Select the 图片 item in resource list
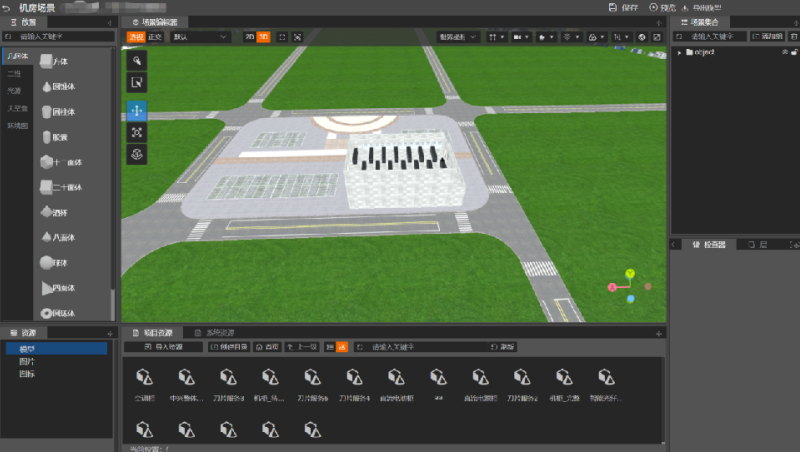The width and height of the screenshot is (800, 452). pyautogui.click(x=26, y=361)
